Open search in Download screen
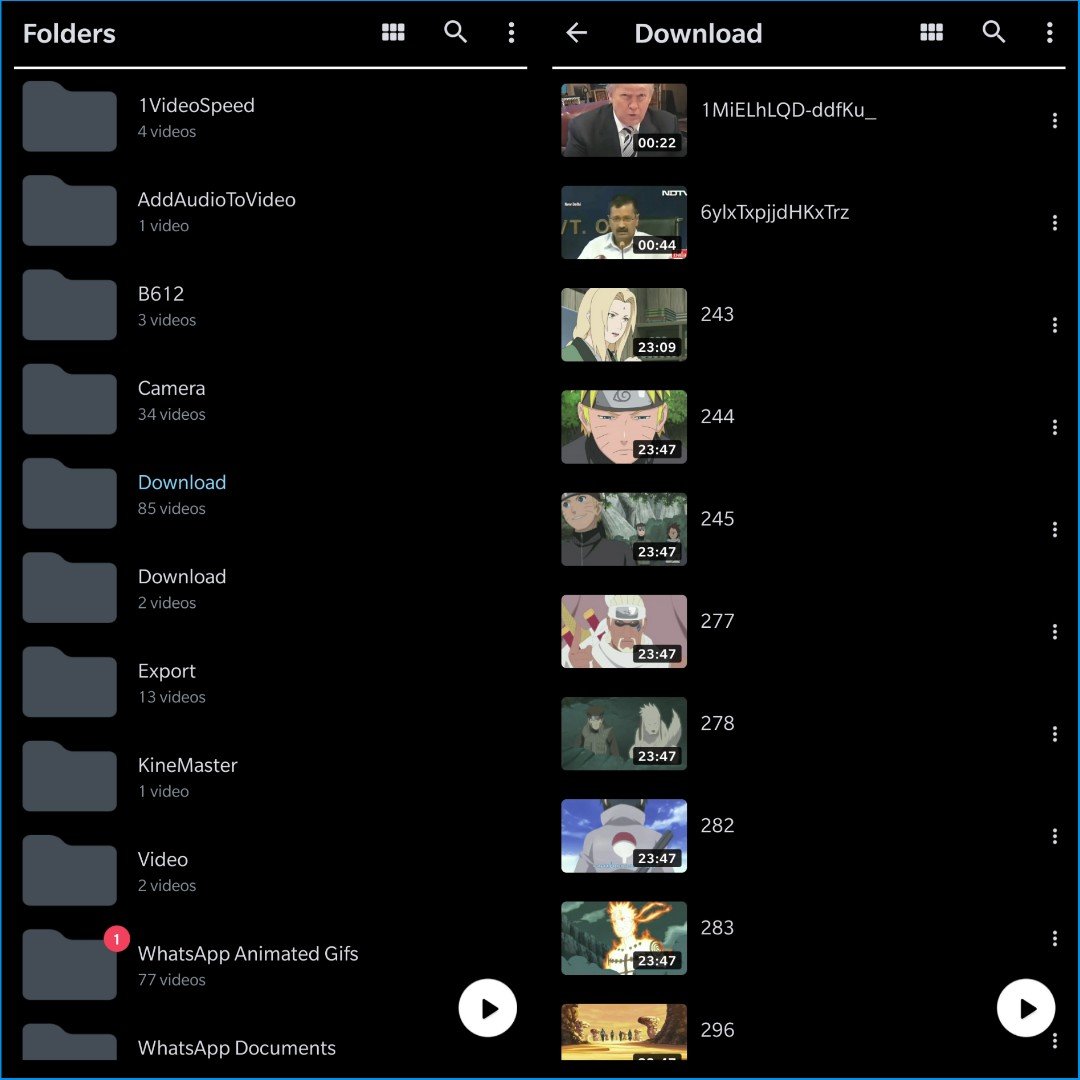1080x1080 pixels. click(x=993, y=32)
